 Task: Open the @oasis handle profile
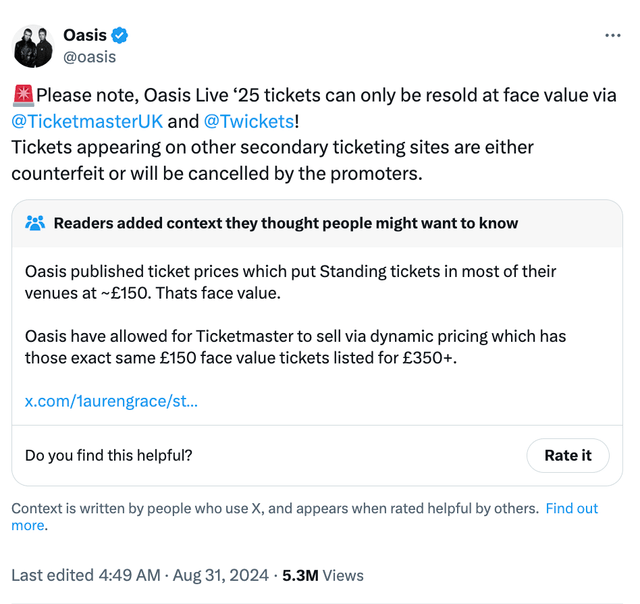[90, 57]
